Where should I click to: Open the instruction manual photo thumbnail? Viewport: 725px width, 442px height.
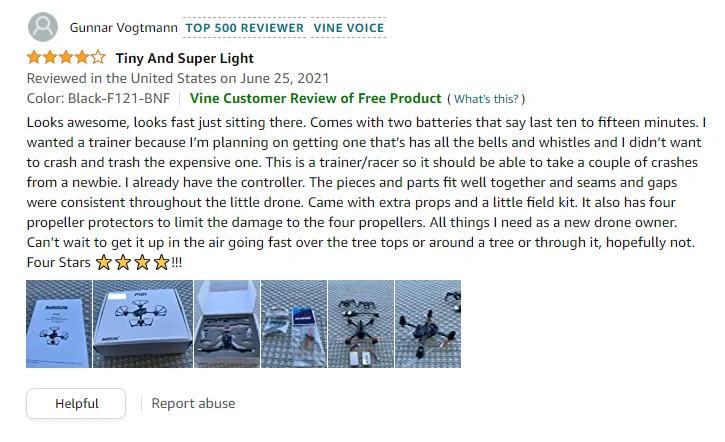(x=59, y=324)
